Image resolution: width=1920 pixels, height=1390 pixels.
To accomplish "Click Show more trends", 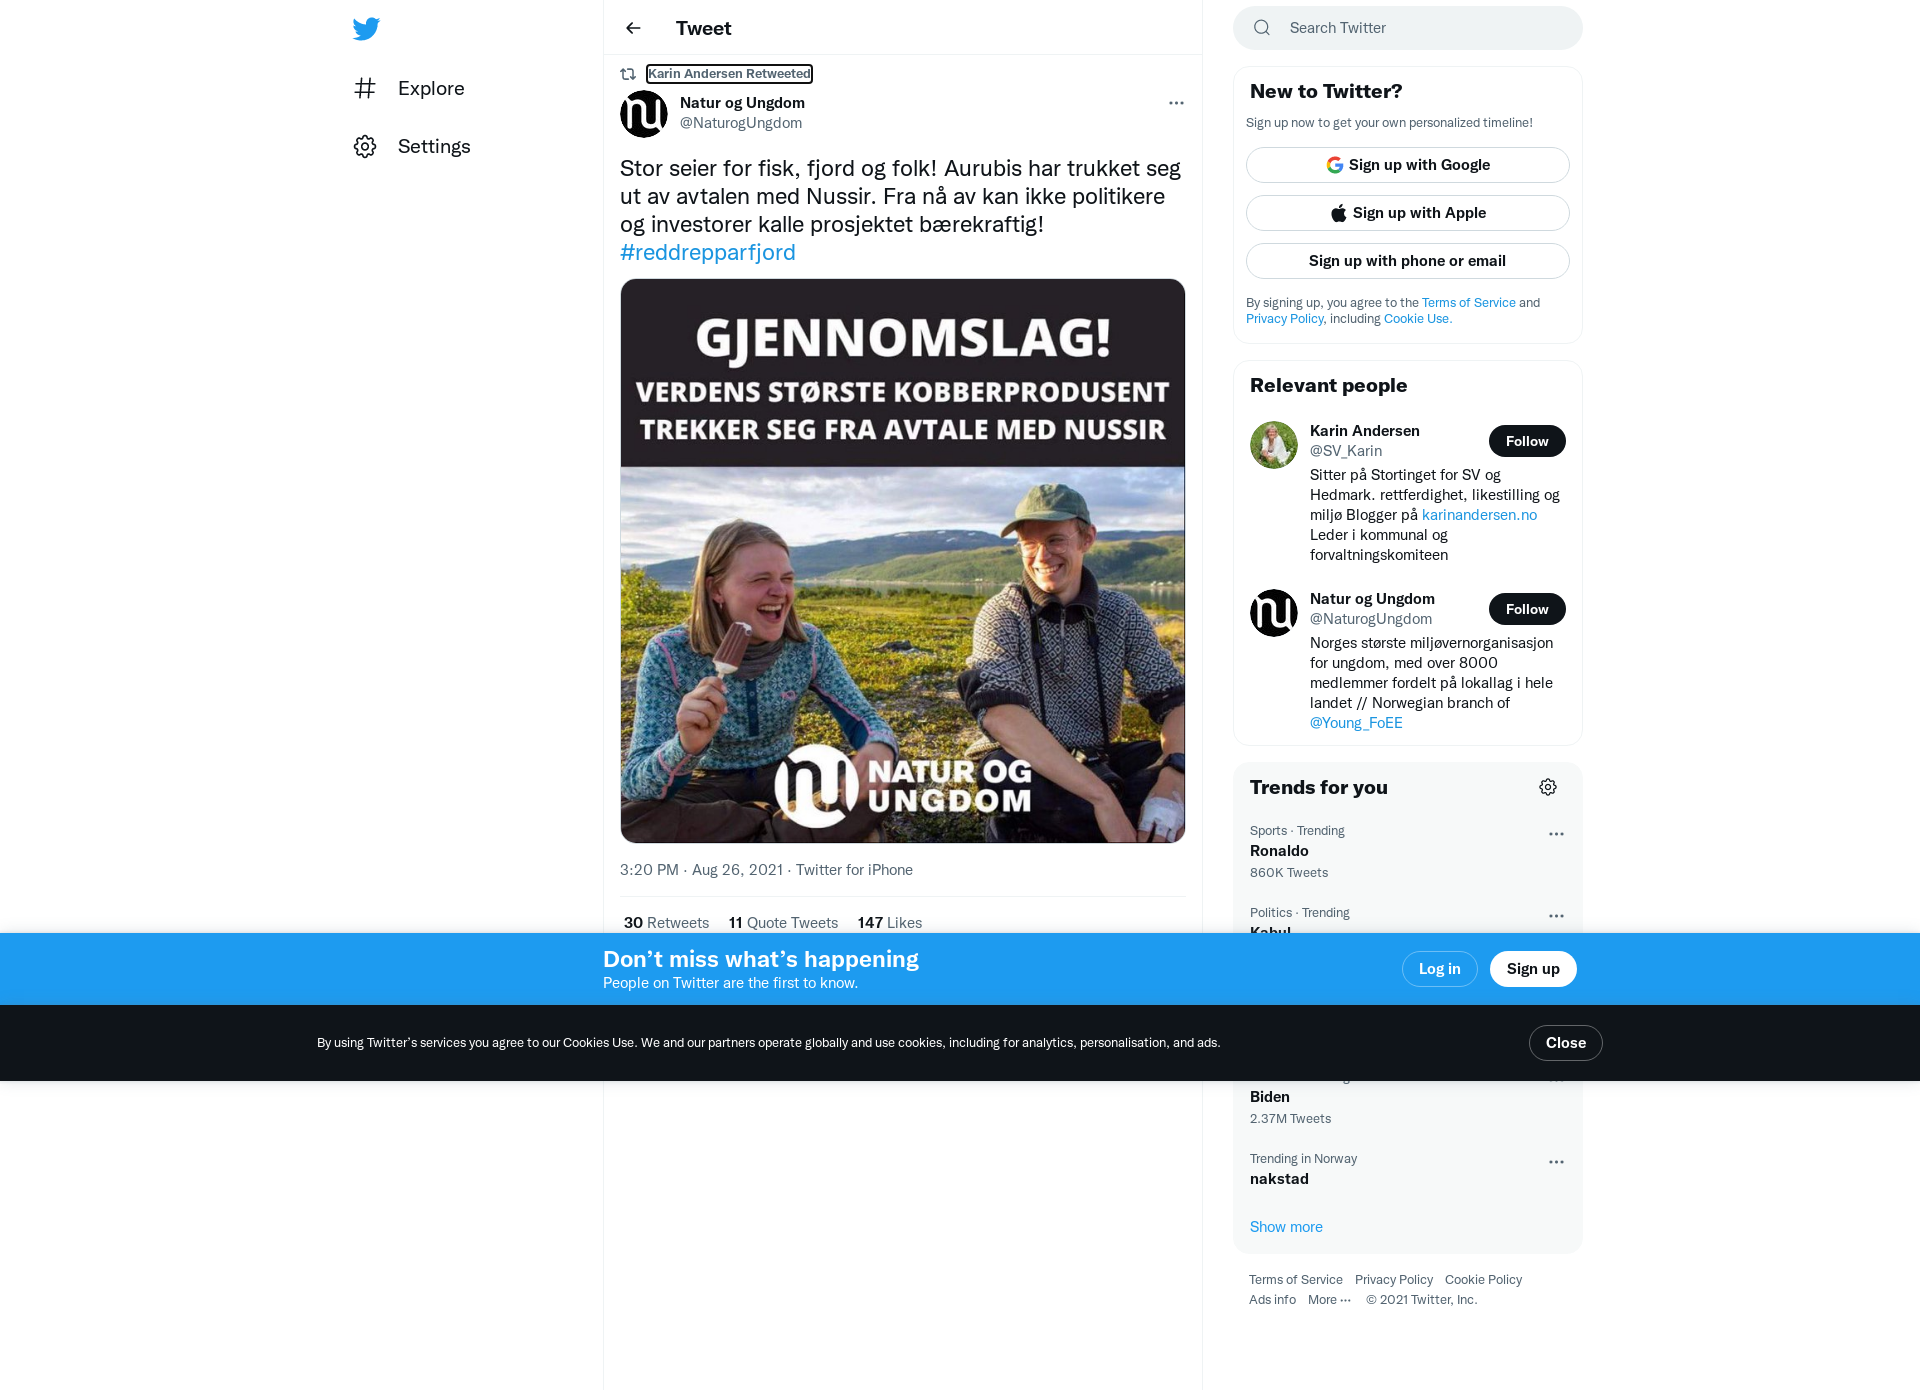I will pyautogui.click(x=1286, y=1227).
